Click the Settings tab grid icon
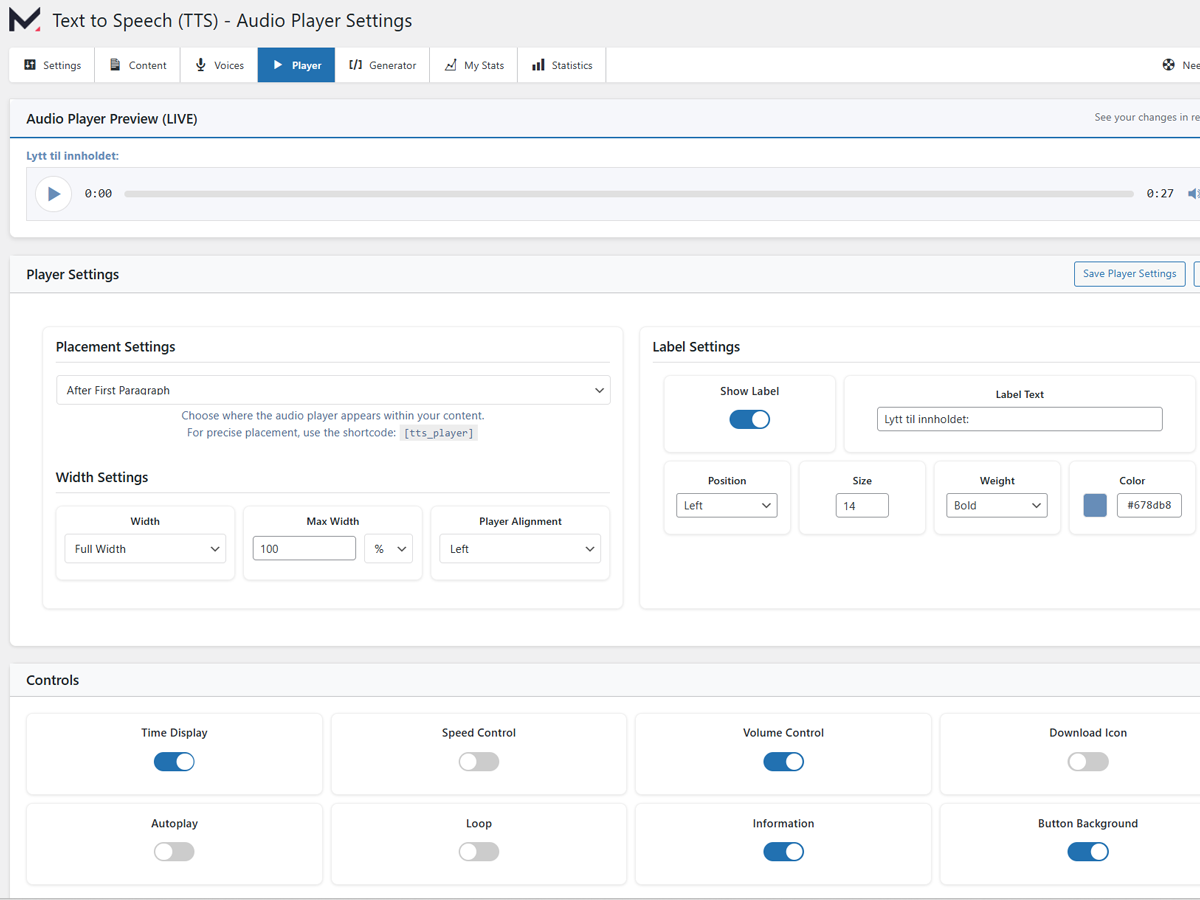 point(30,65)
